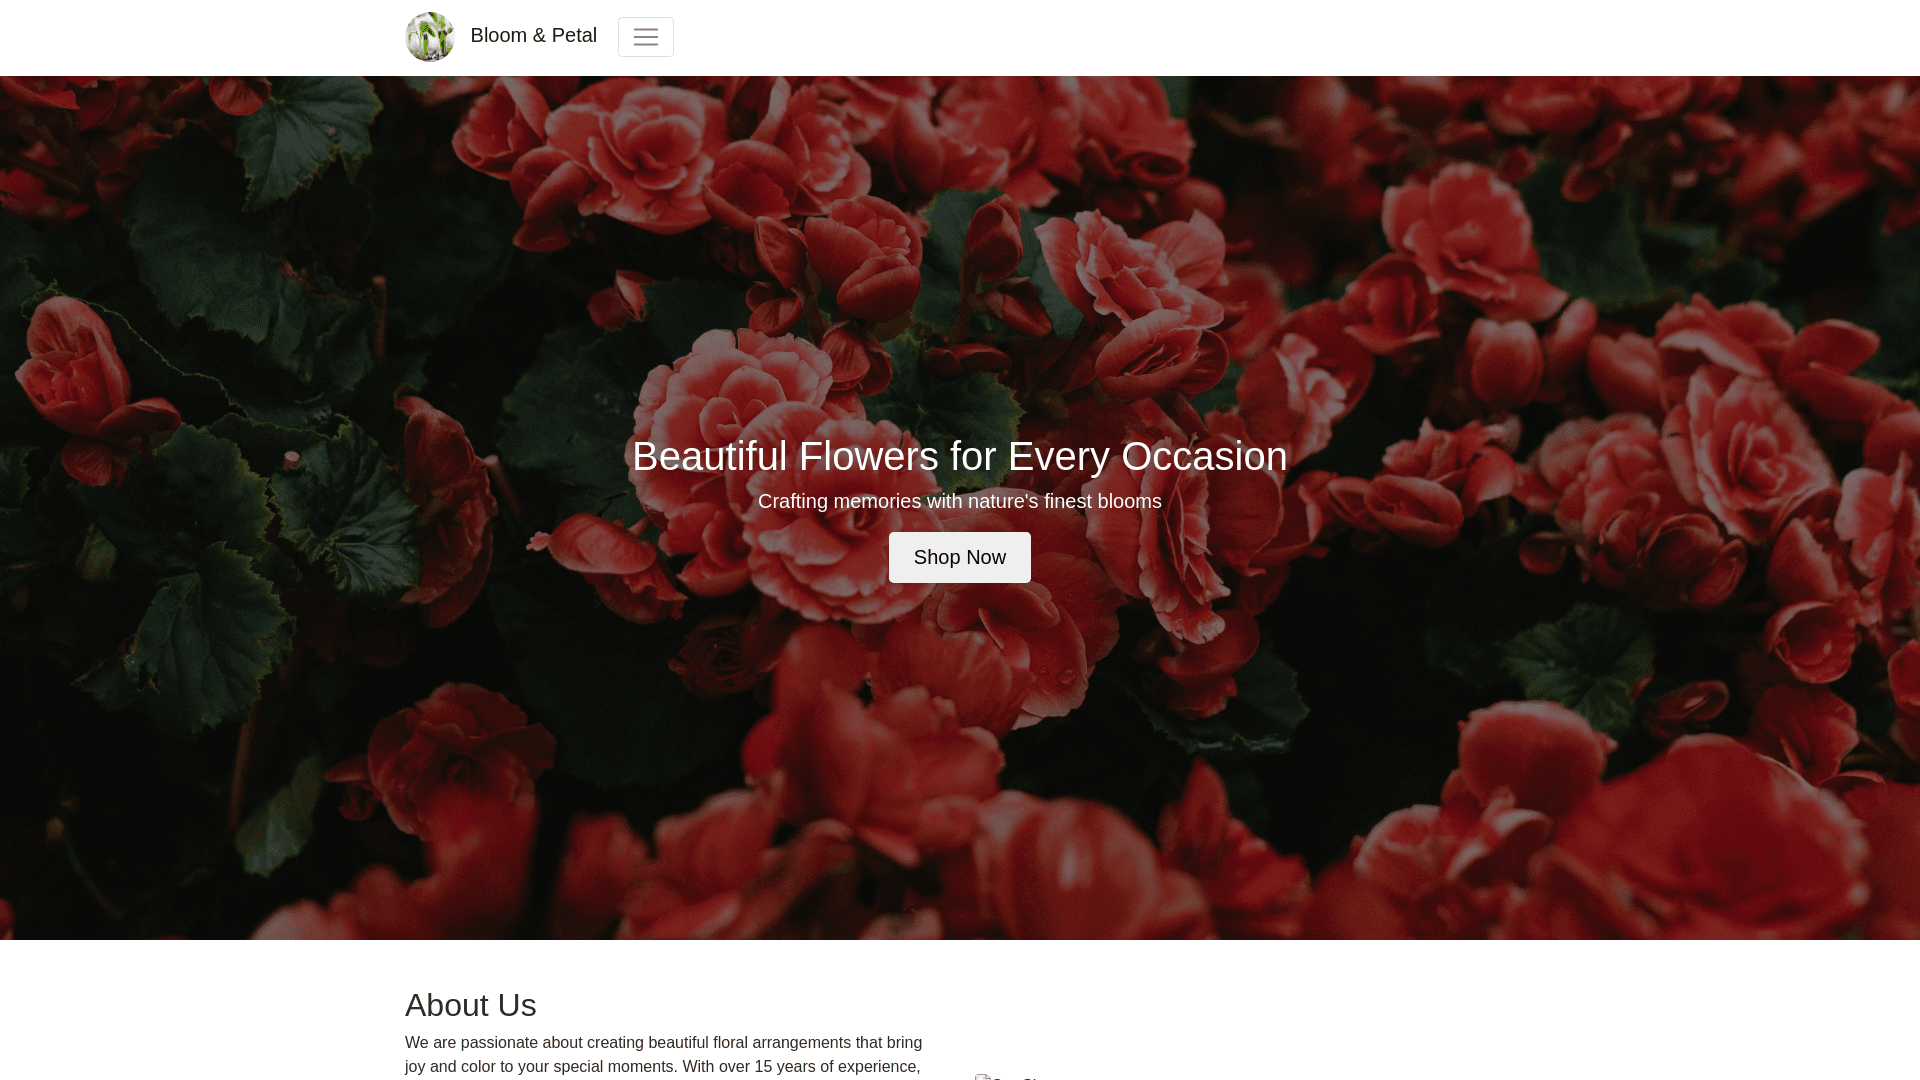Click the Crafting memories subtitle text
Image resolution: width=1920 pixels, height=1080 pixels.
(960, 501)
